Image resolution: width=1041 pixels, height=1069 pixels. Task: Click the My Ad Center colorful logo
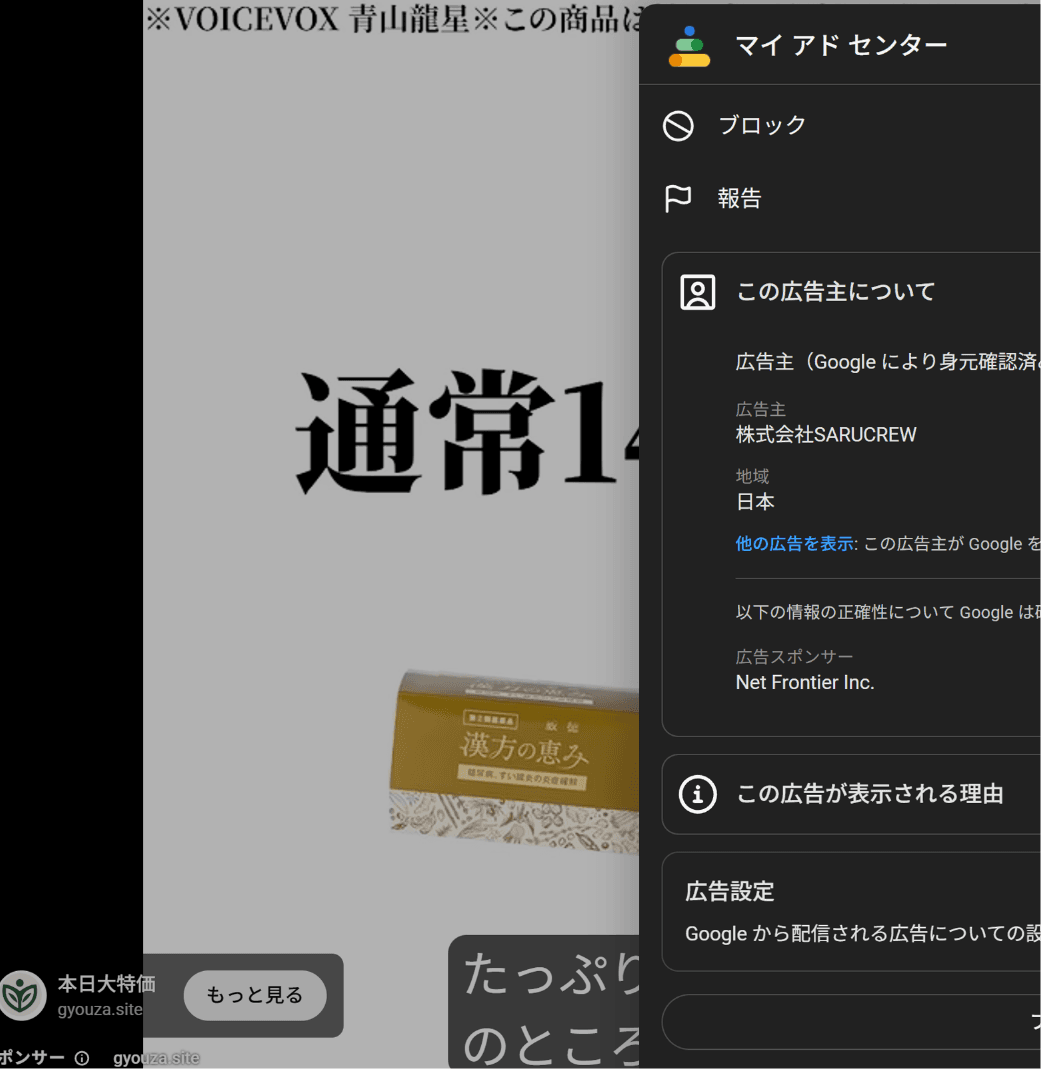[689, 46]
